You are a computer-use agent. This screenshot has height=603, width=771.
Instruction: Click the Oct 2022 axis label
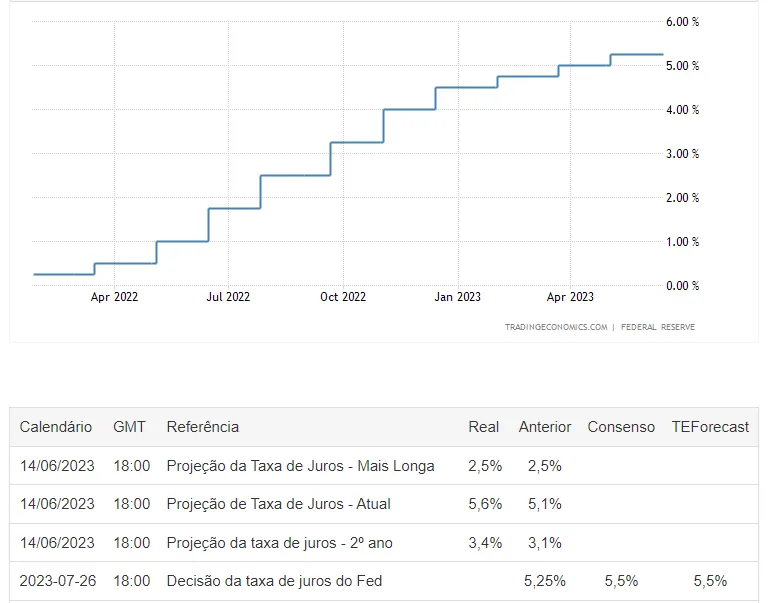point(343,297)
